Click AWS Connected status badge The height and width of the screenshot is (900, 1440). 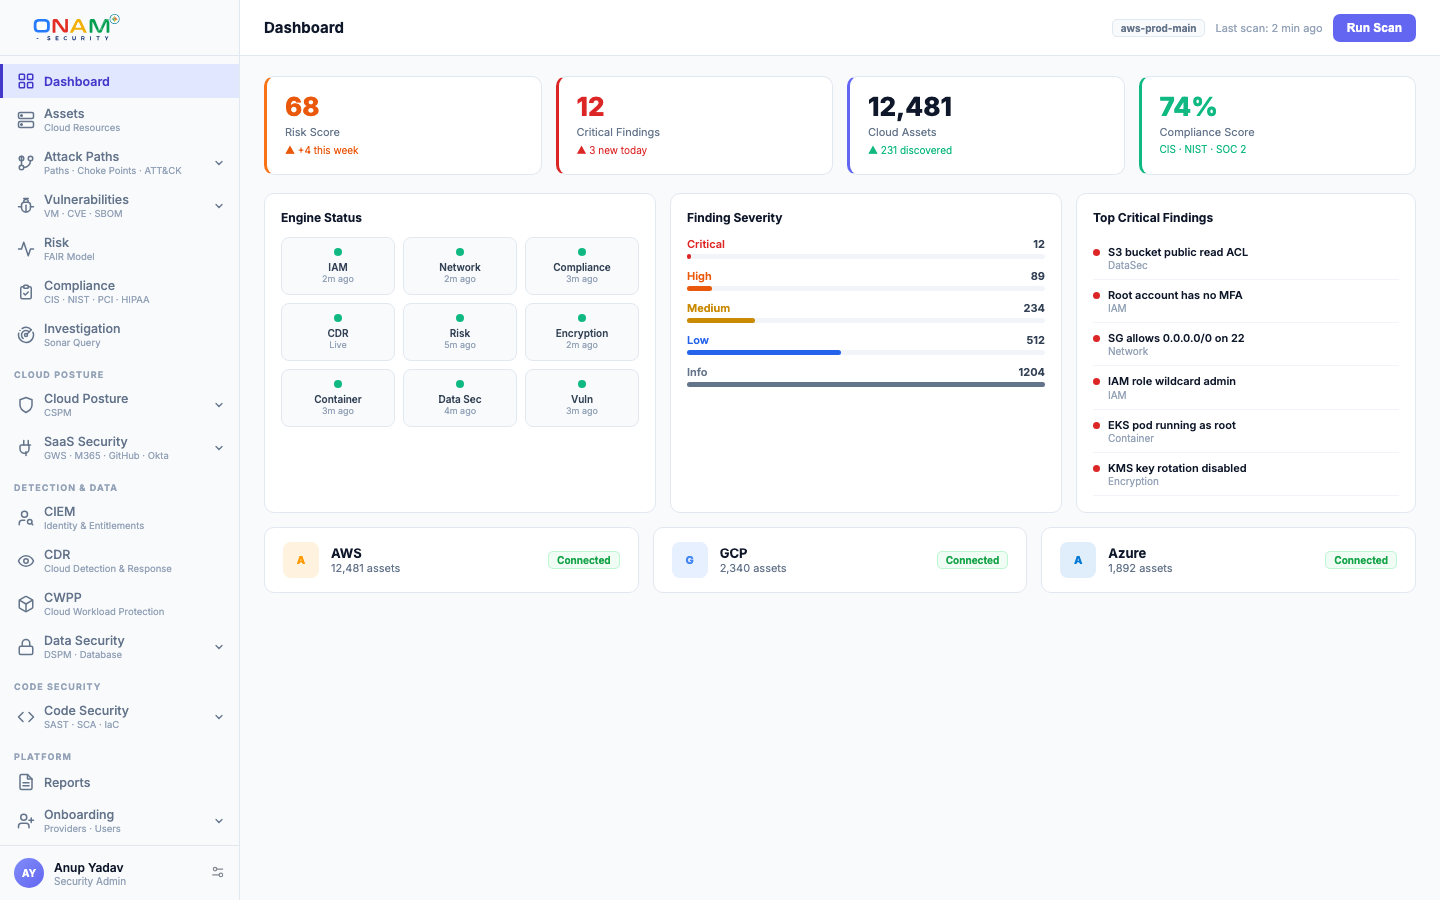584,560
